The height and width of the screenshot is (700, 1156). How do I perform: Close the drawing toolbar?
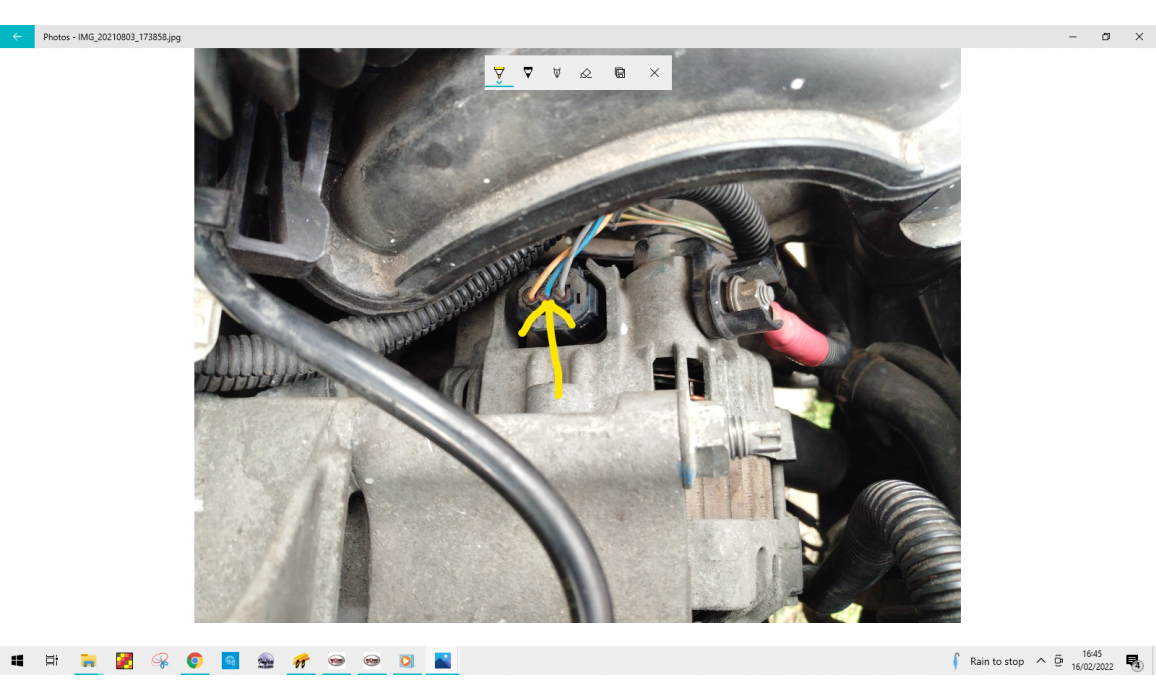click(654, 73)
